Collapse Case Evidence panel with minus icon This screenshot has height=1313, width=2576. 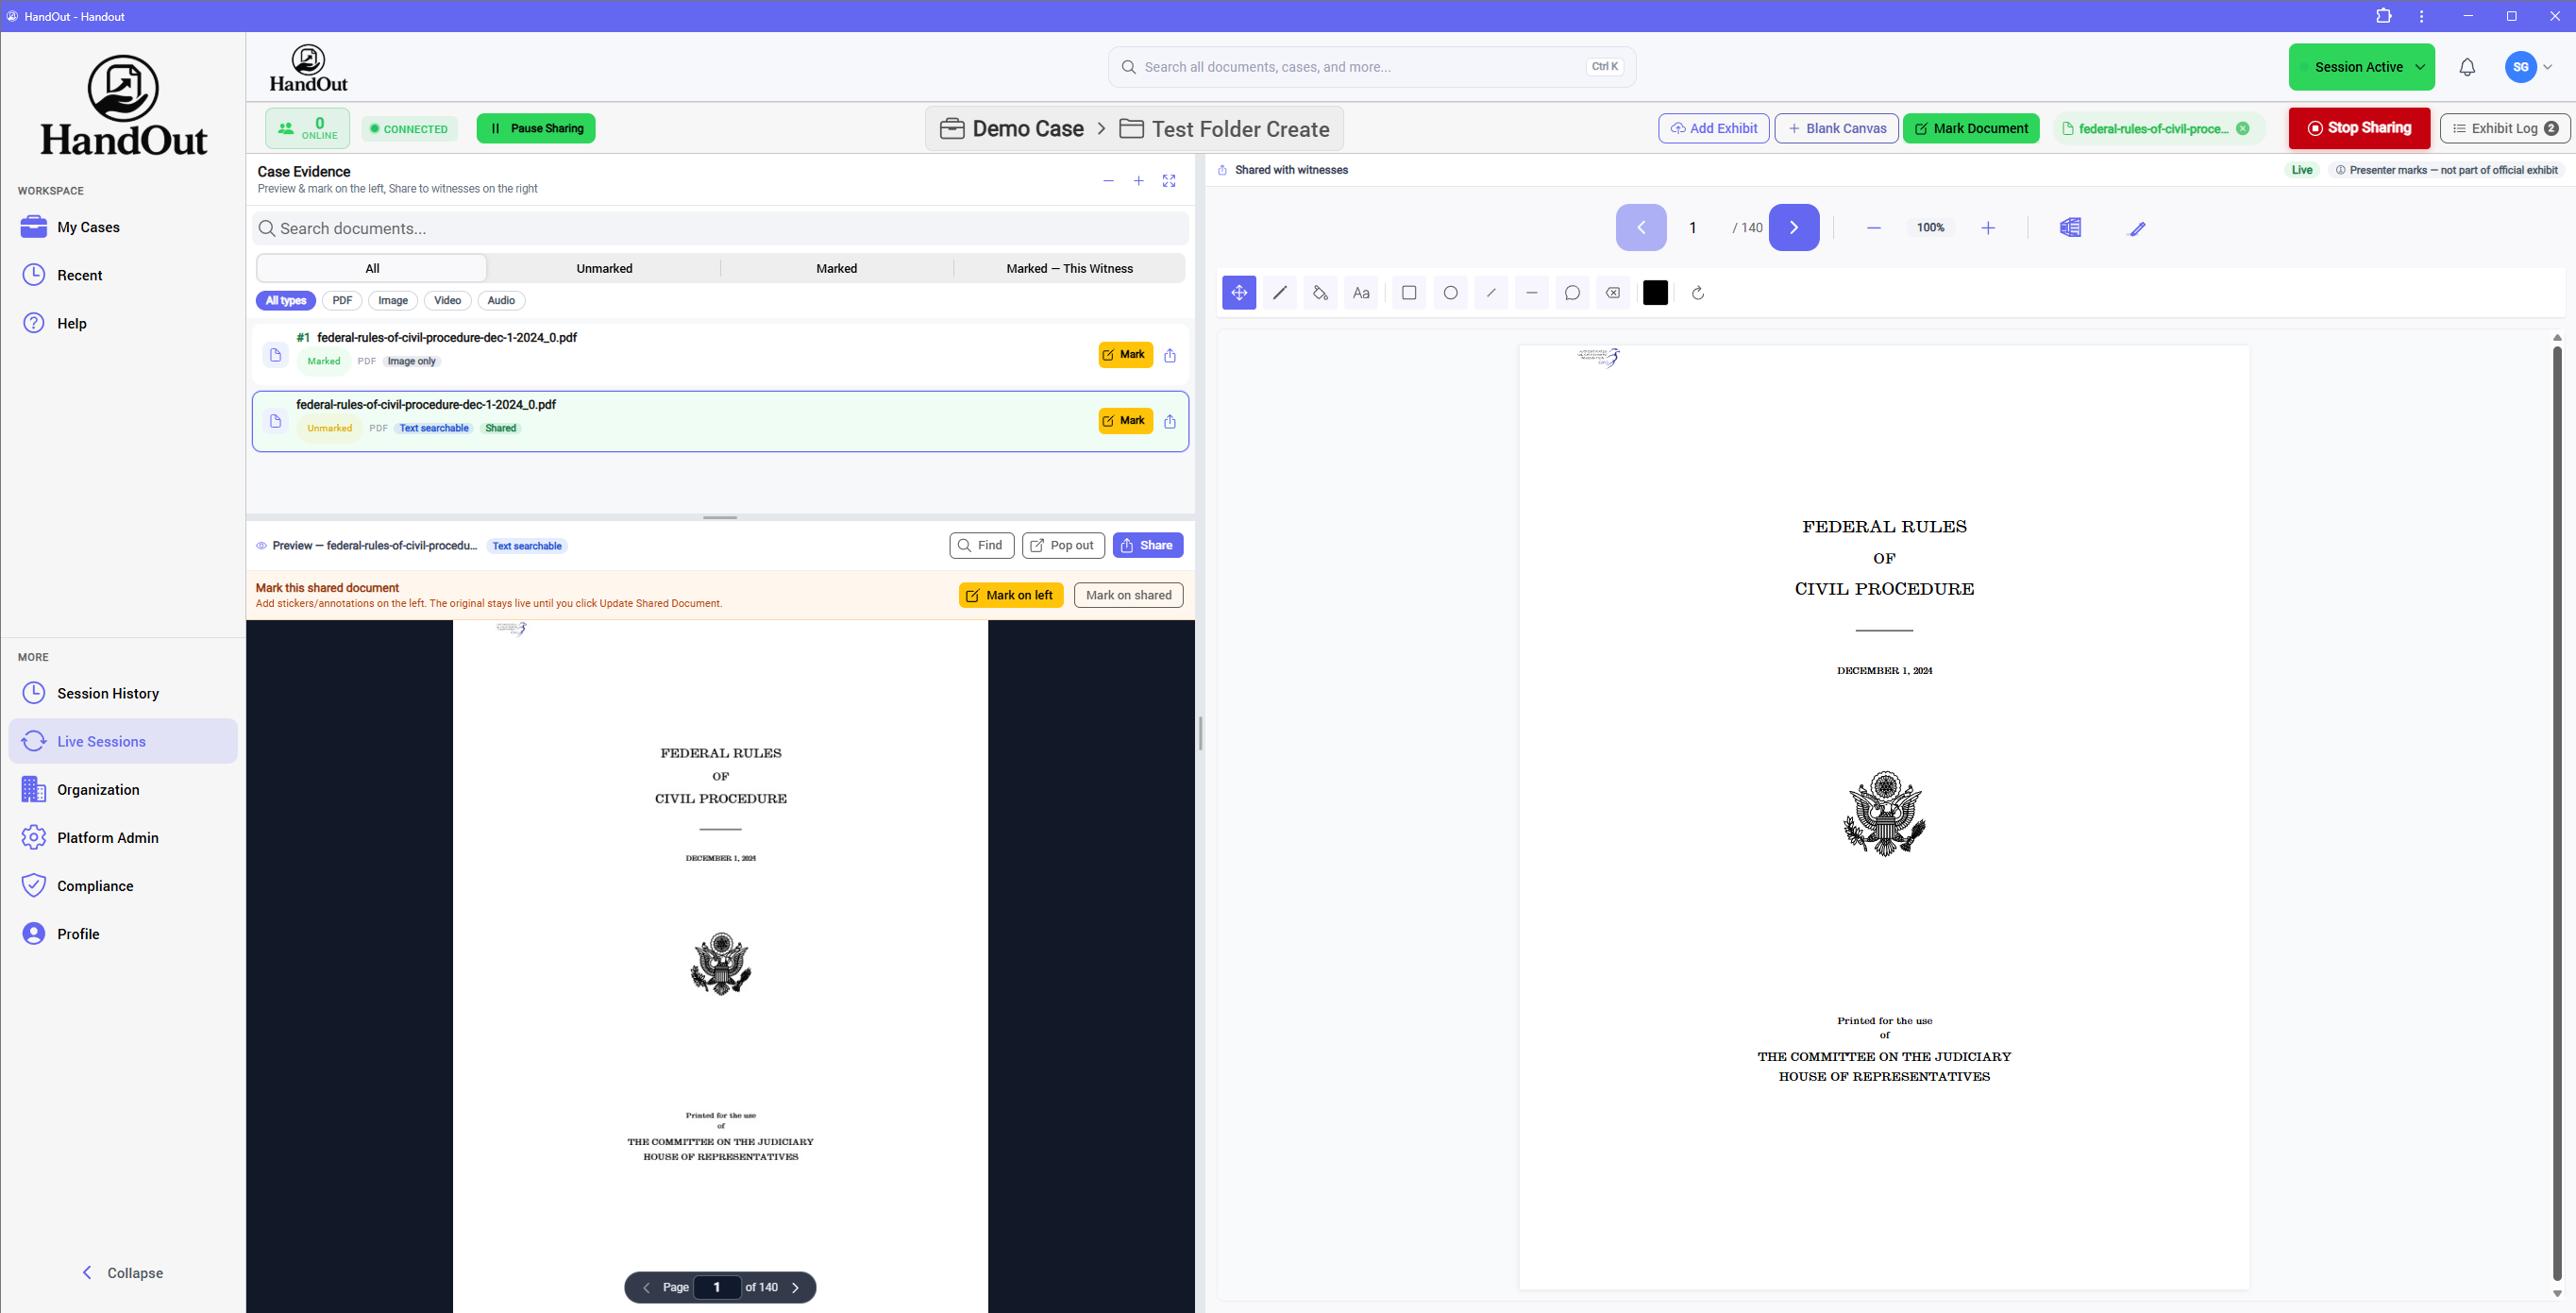(x=1108, y=181)
